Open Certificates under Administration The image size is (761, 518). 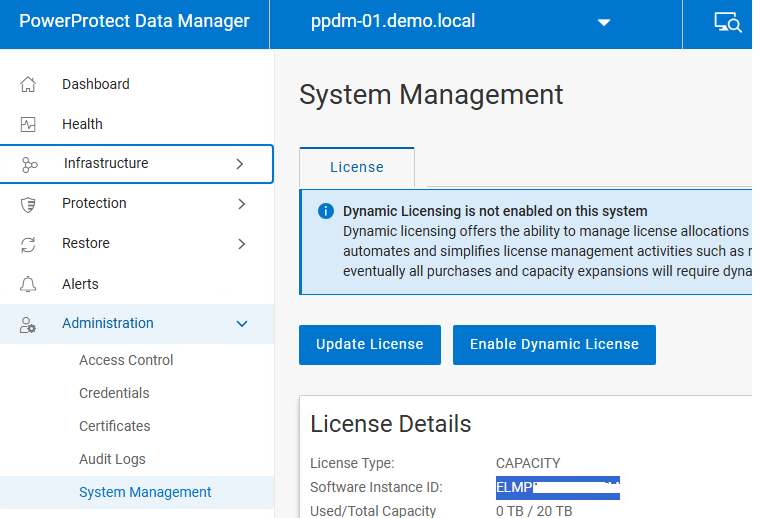click(x=115, y=426)
